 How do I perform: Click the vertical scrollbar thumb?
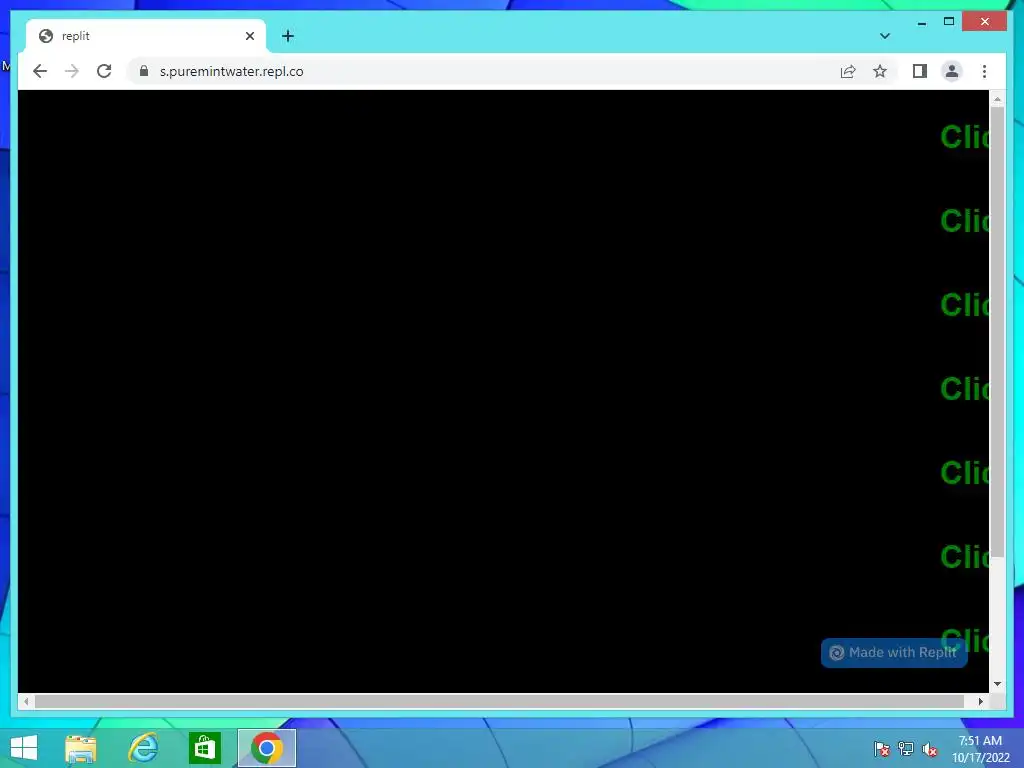(x=997, y=332)
